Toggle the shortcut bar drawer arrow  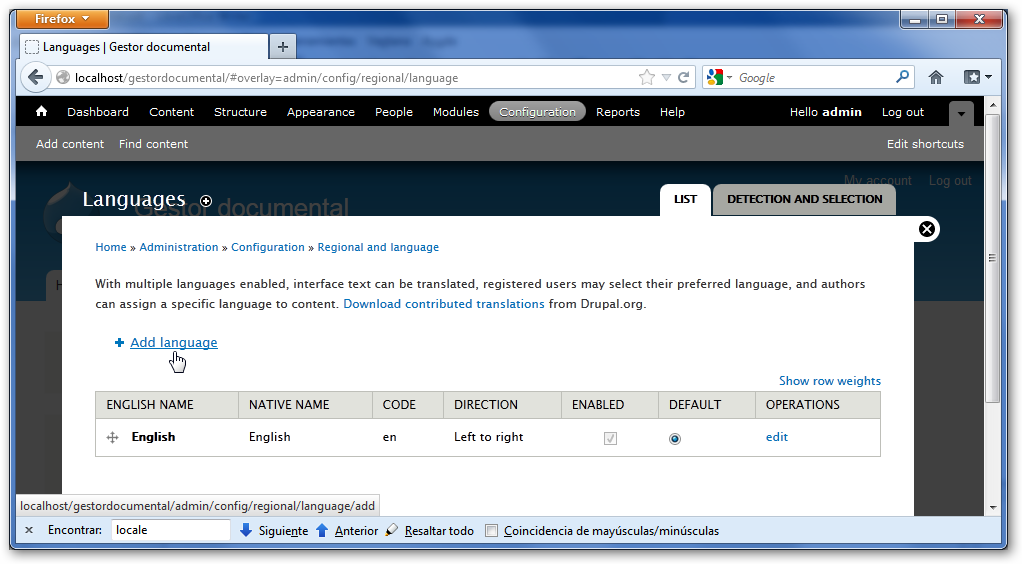click(960, 113)
